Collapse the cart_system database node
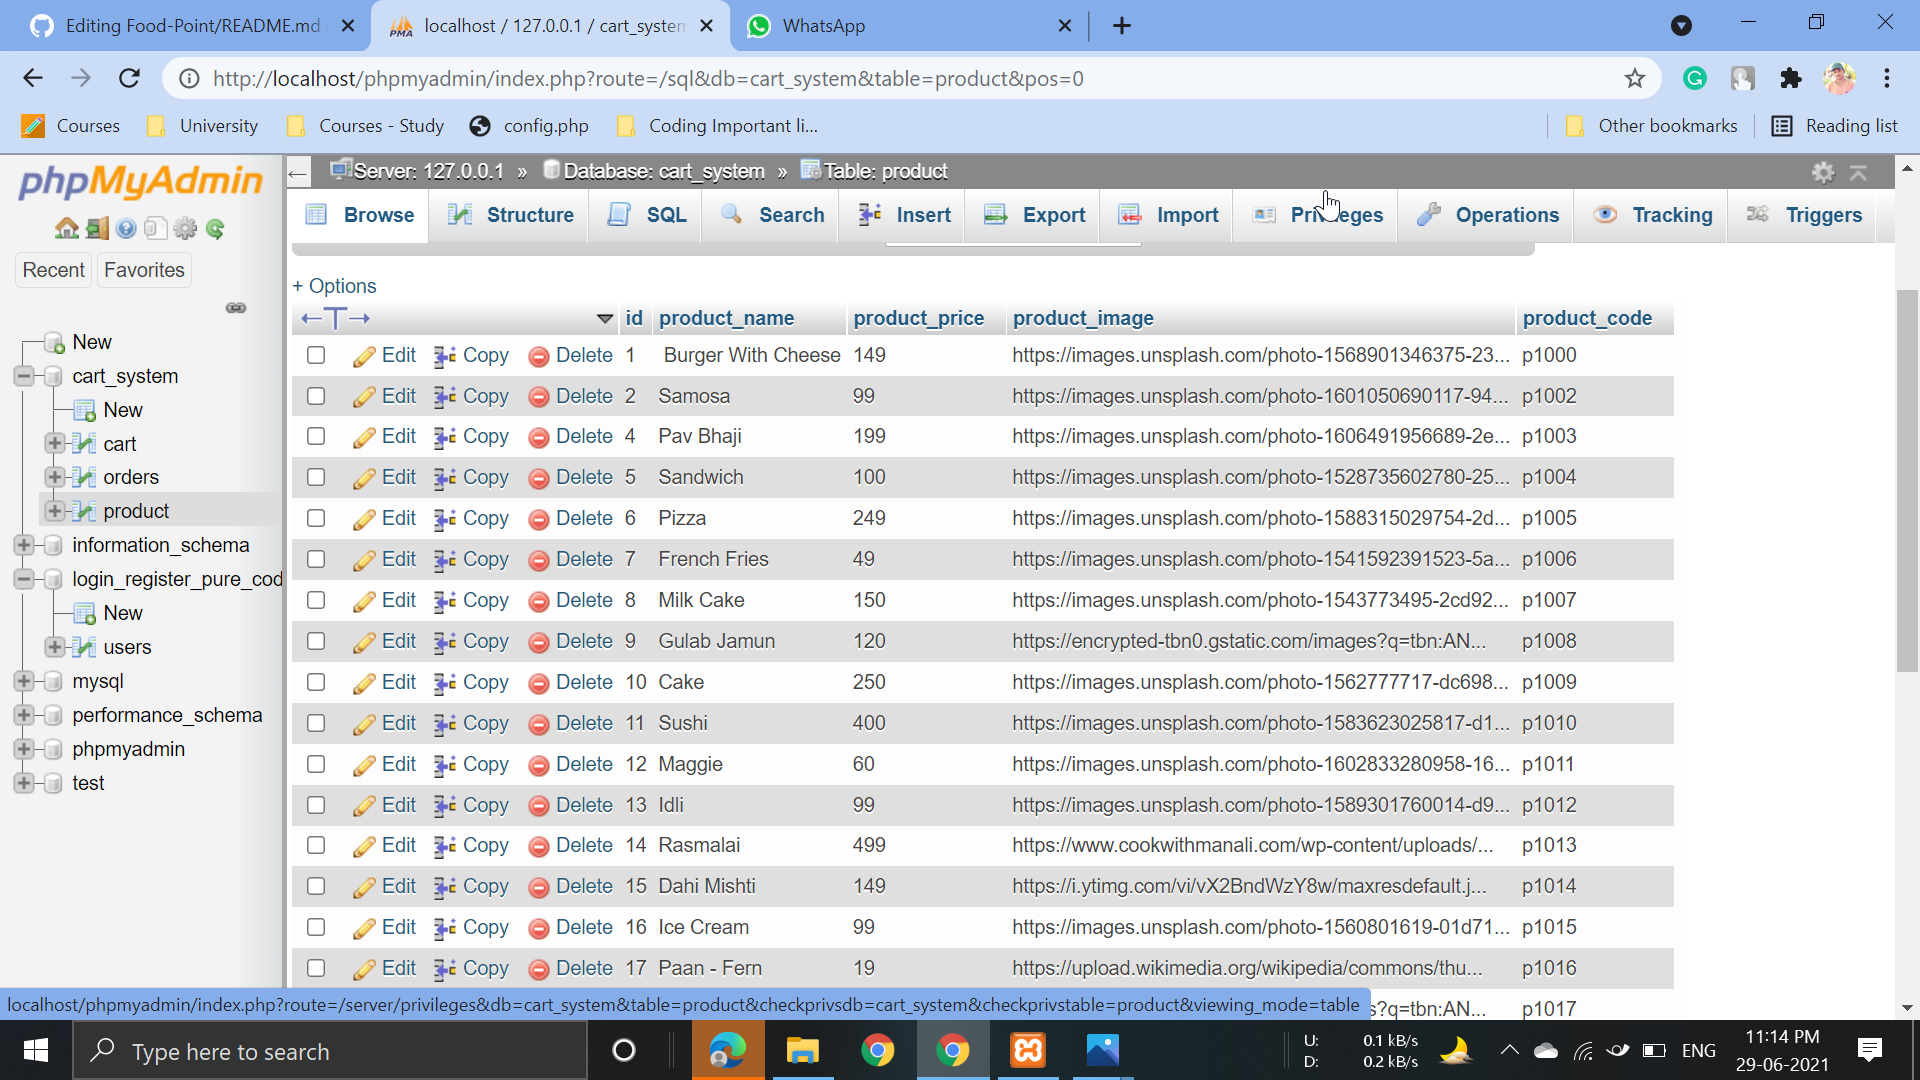This screenshot has width=1920, height=1080. [x=24, y=376]
